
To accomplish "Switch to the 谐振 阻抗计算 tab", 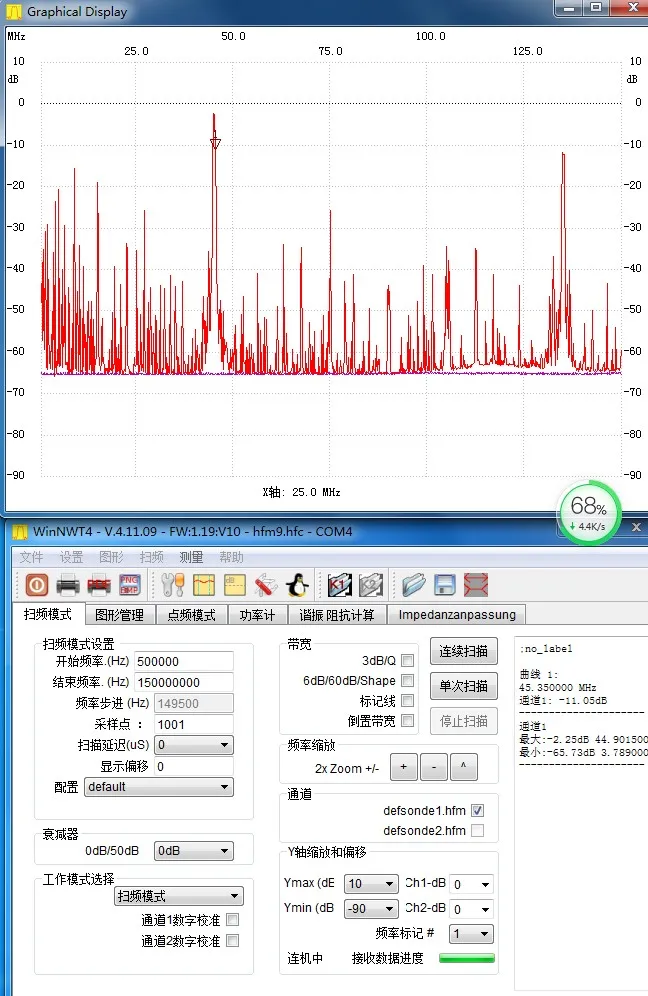I will pyautogui.click(x=337, y=615).
